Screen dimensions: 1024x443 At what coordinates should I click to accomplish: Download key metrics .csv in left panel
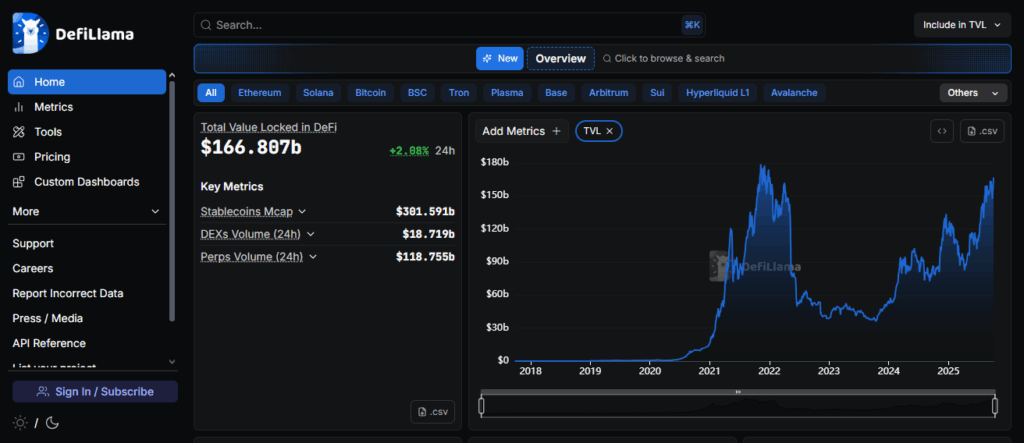coord(433,411)
